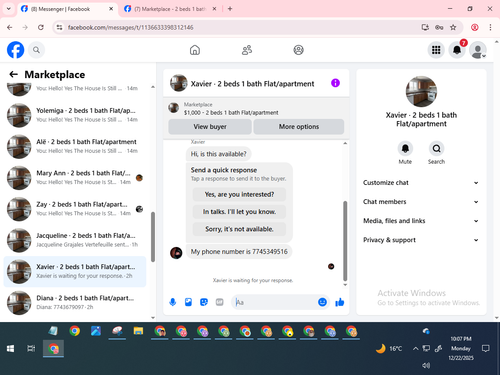The width and height of the screenshot is (500, 375).
Task: Choose a sticker icon
Action: [x=204, y=302]
